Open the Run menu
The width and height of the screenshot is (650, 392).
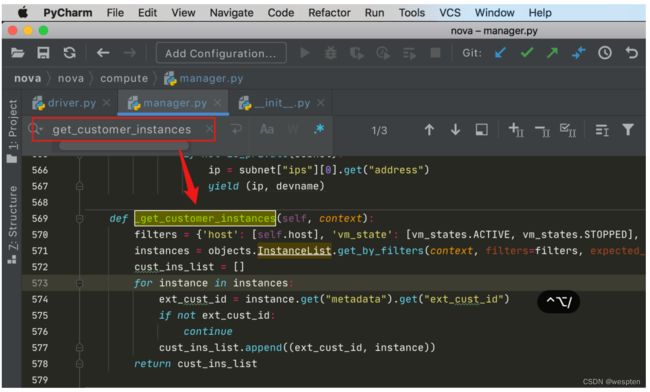click(x=374, y=13)
